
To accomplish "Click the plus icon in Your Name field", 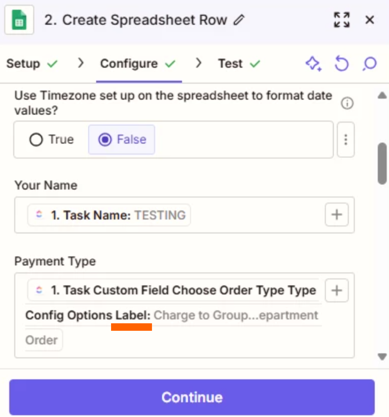I will (x=337, y=214).
